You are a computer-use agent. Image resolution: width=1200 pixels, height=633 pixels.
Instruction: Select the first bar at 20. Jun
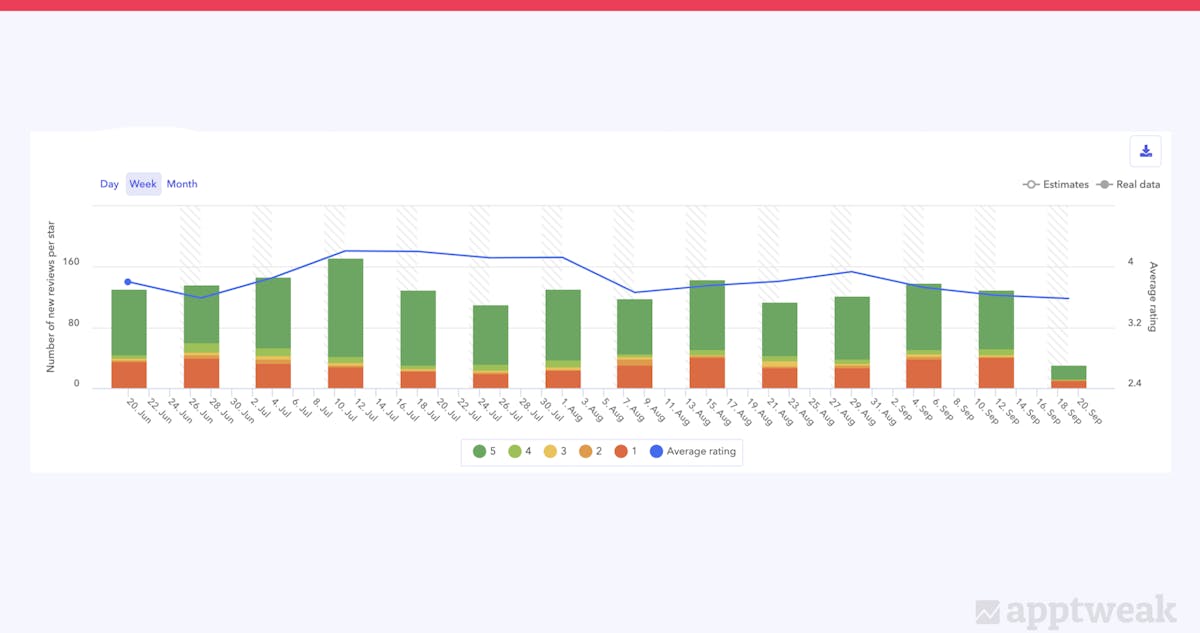coord(129,325)
